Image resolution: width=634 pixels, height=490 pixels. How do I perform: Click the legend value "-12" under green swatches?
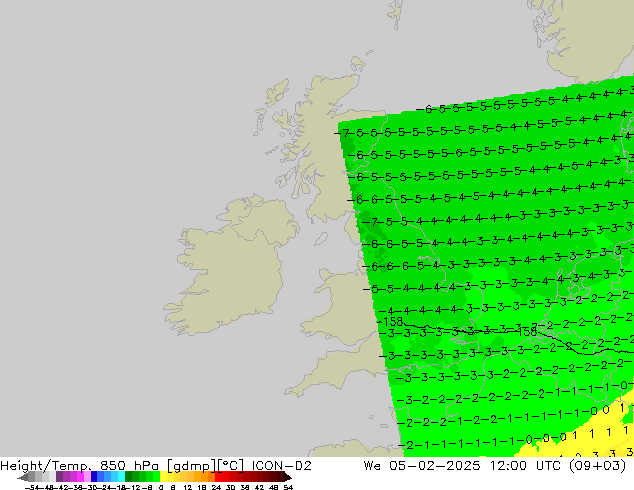click(135, 487)
